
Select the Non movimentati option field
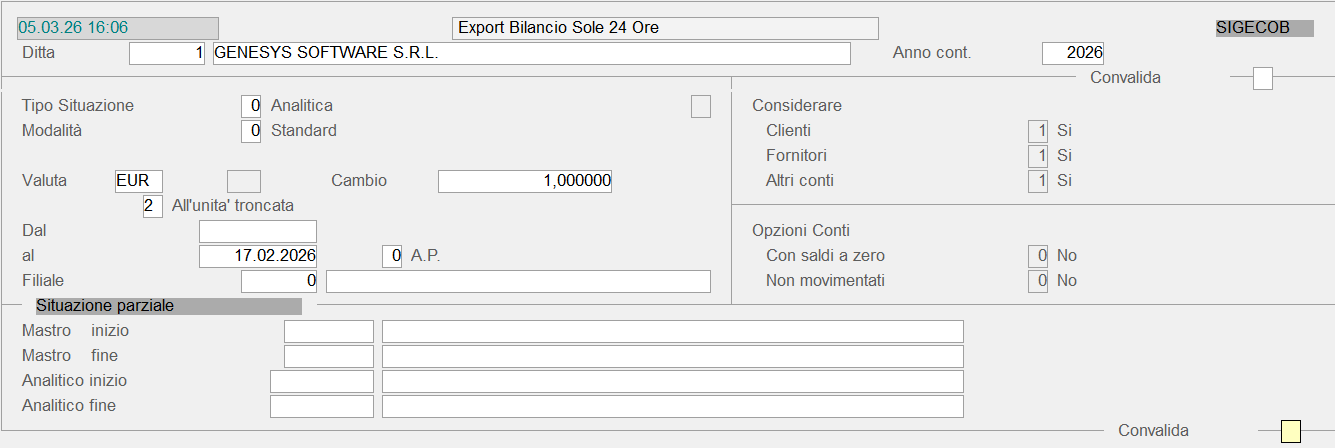pyautogui.click(x=1038, y=281)
